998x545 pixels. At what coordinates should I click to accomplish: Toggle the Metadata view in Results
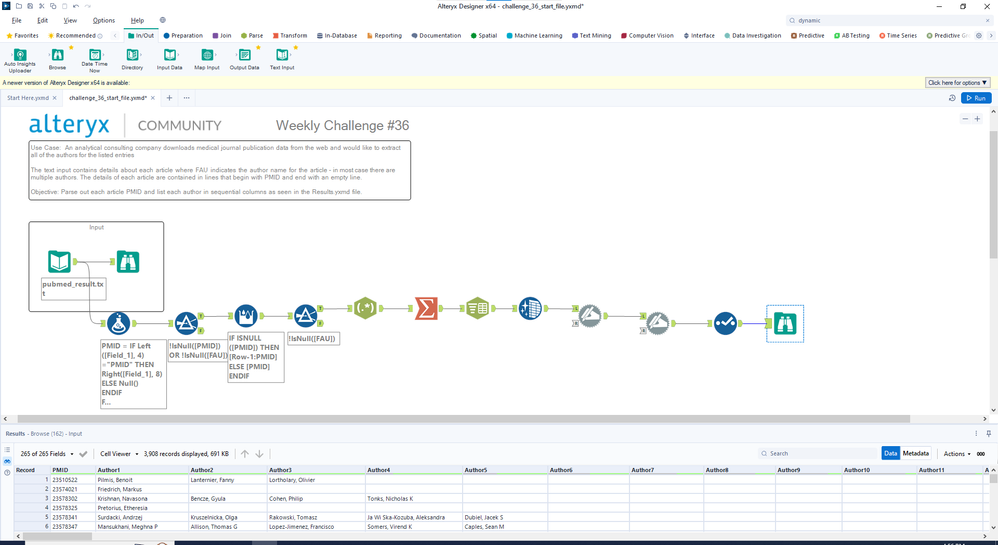coord(915,453)
